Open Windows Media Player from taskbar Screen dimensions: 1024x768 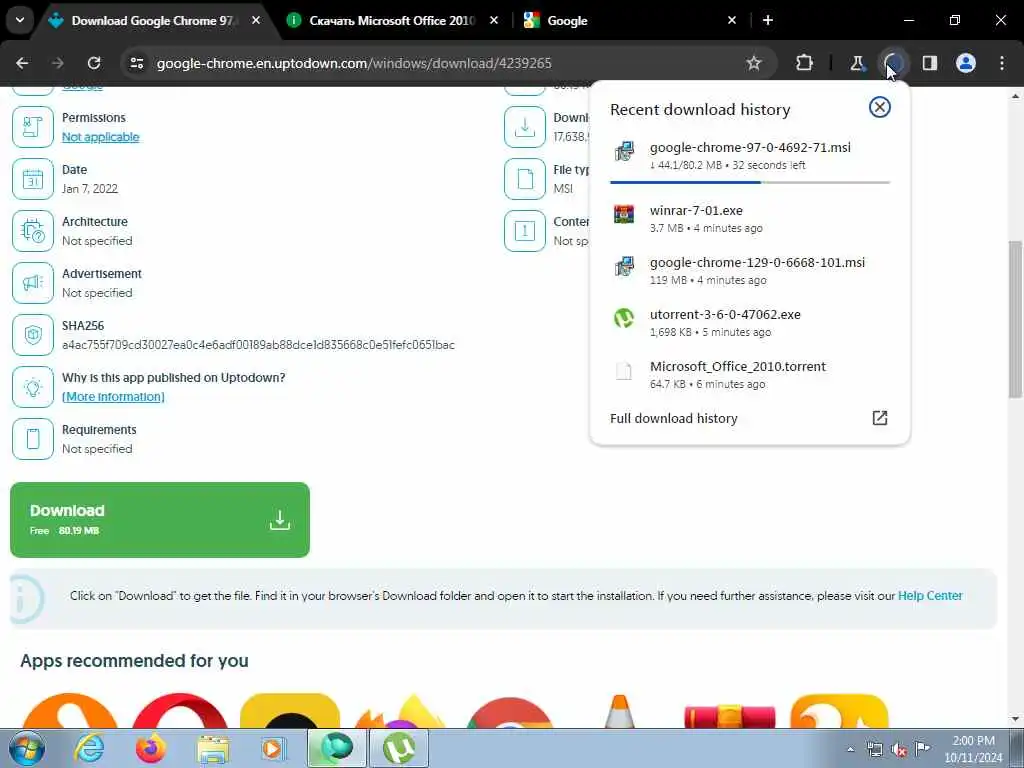click(x=274, y=748)
